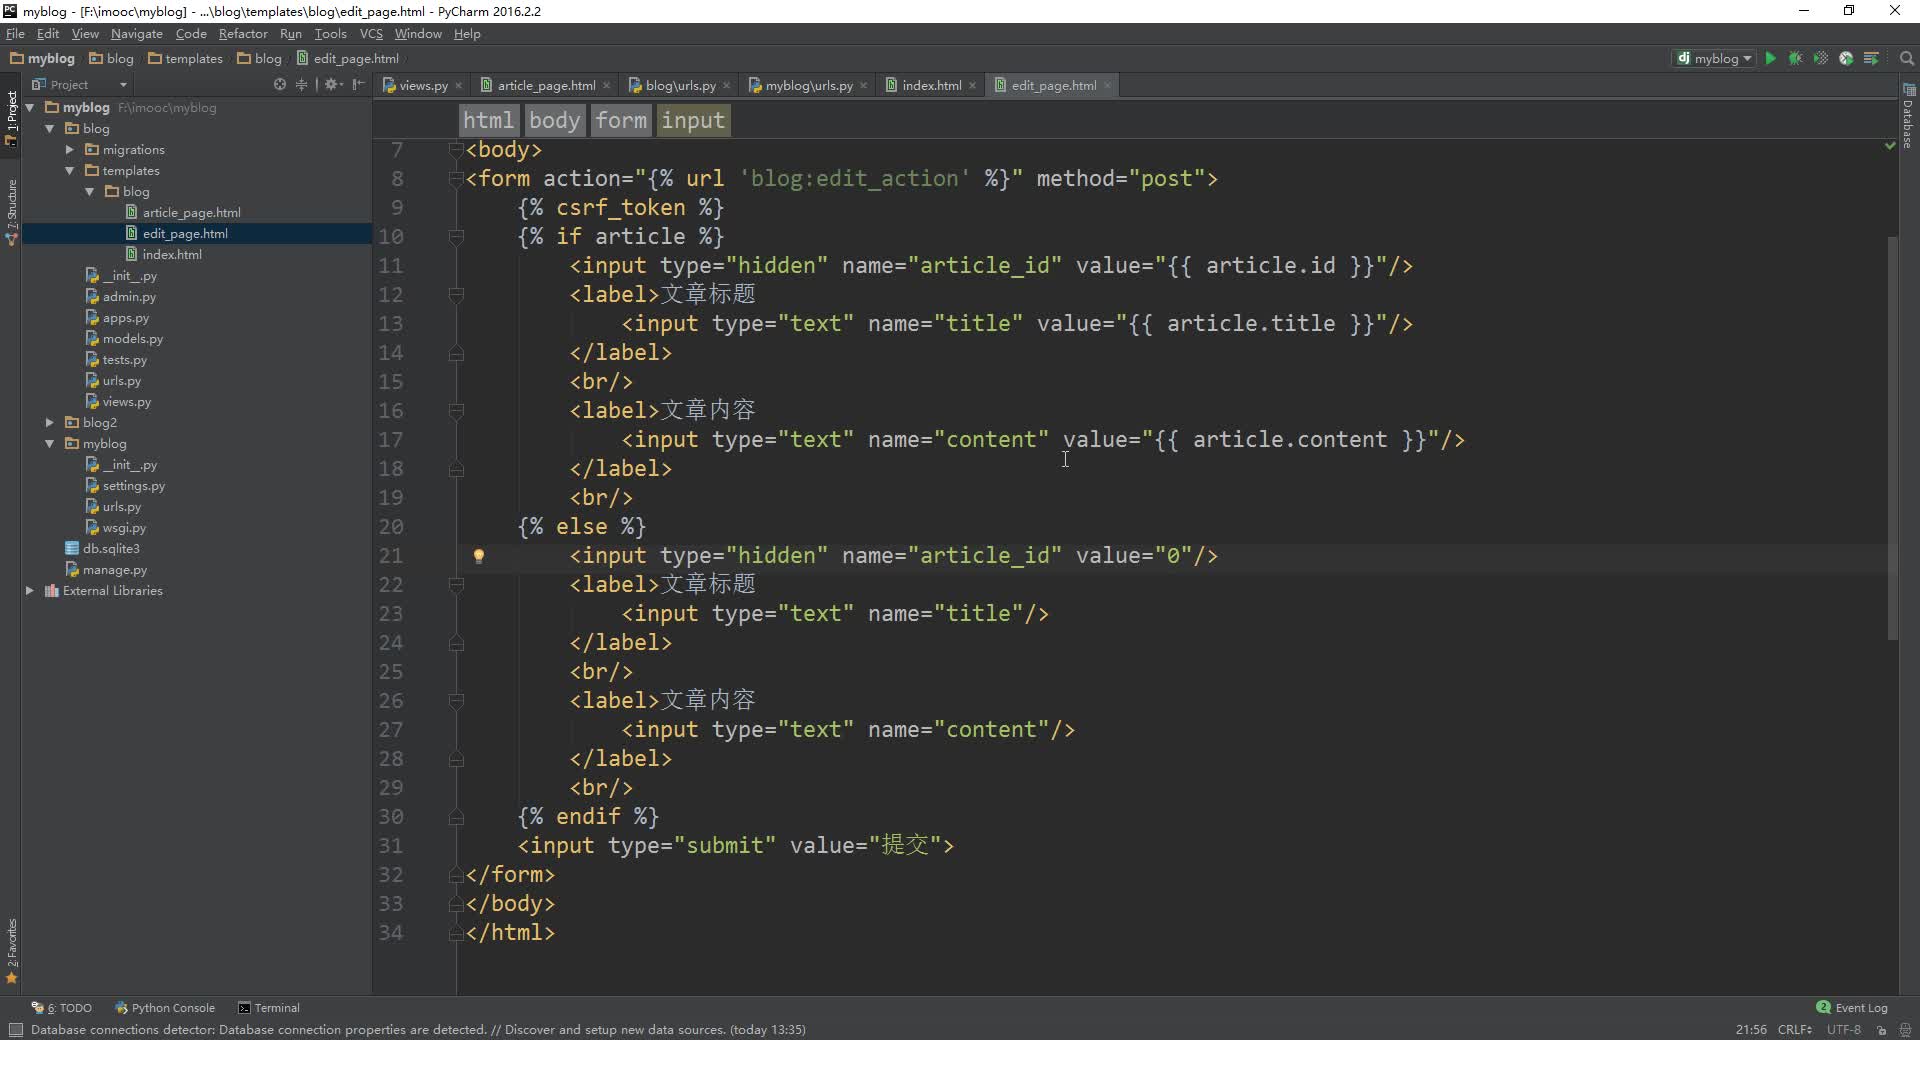Toggle the 1: Project side tab

(11, 118)
